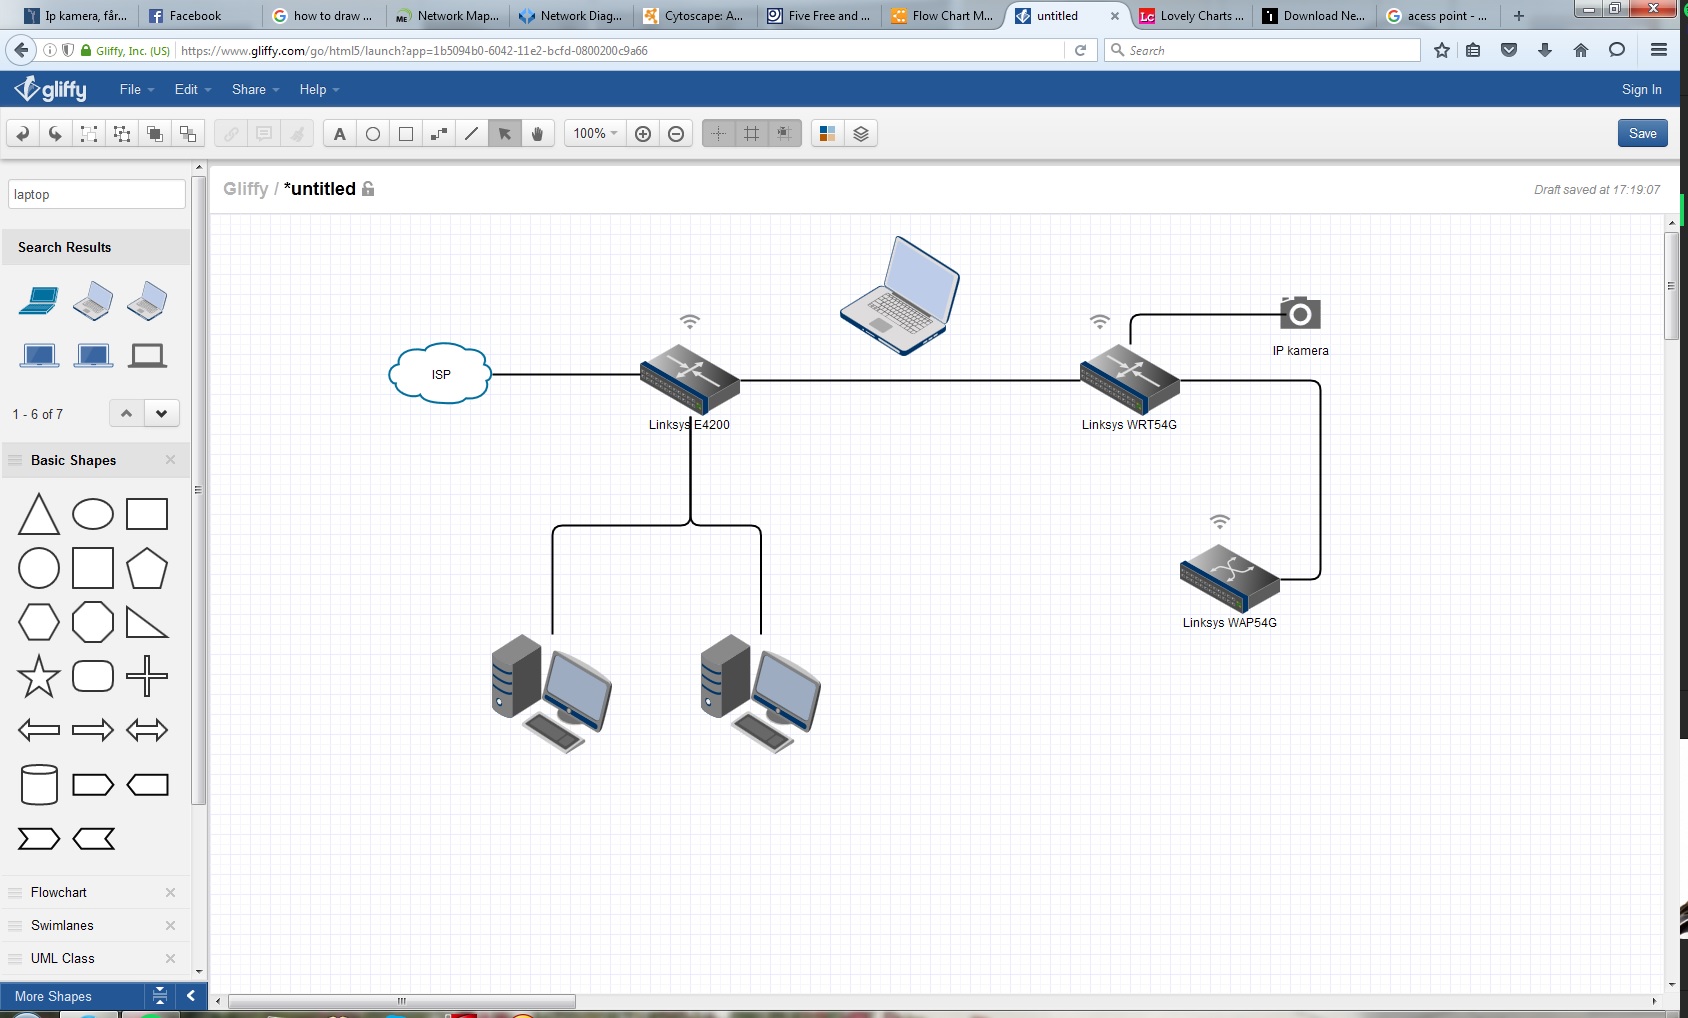The height and width of the screenshot is (1018, 1688).
Task: Collapse the shape sidebar with left arrow
Action: [190, 996]
